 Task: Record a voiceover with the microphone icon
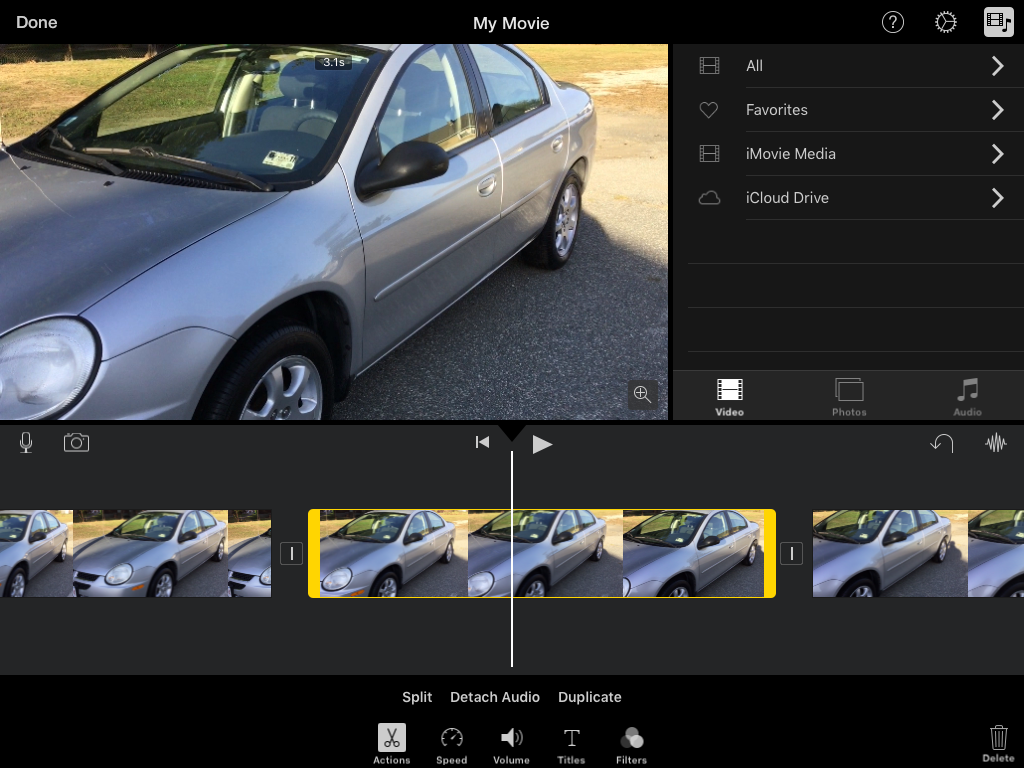[26, 443]
